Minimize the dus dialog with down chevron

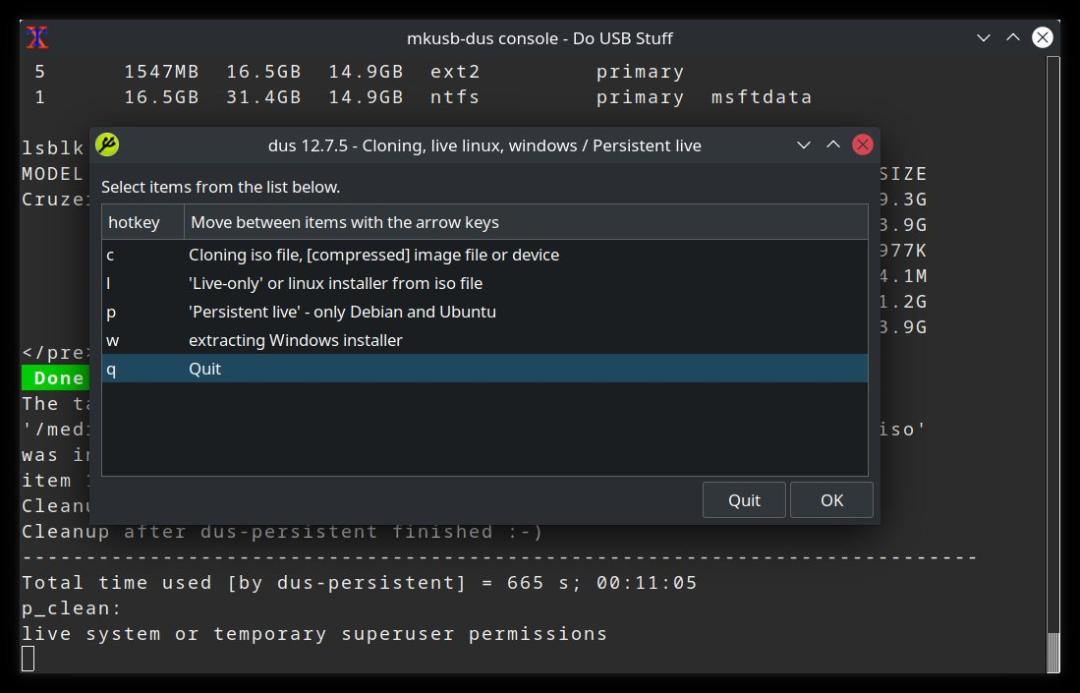pyautogui.click(x=803, y=145)
